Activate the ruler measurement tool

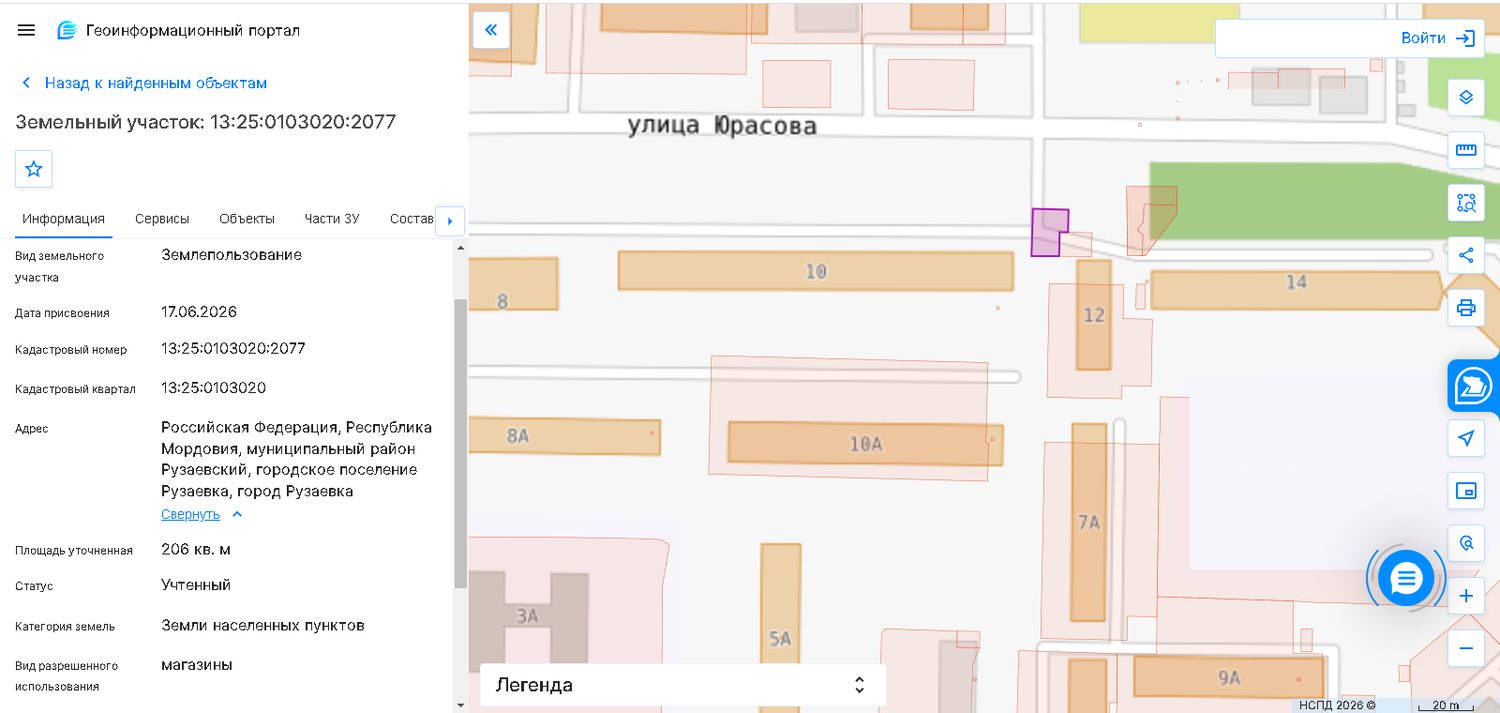coord(1466,150)
